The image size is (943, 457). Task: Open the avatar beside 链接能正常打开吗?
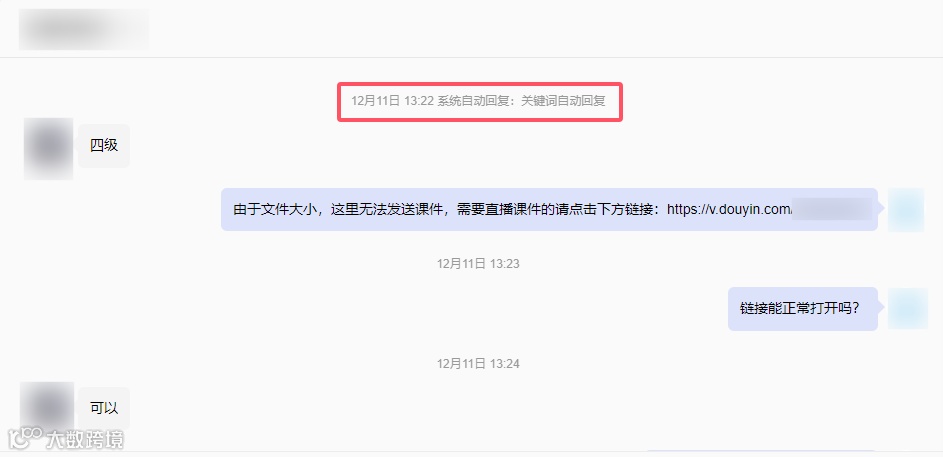click(x=908, y=308)
